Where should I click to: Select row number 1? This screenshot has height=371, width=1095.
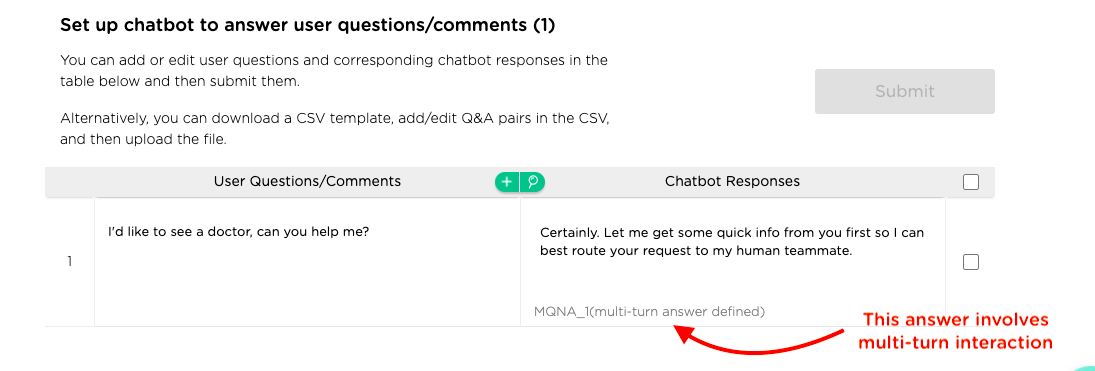(69, 262)
